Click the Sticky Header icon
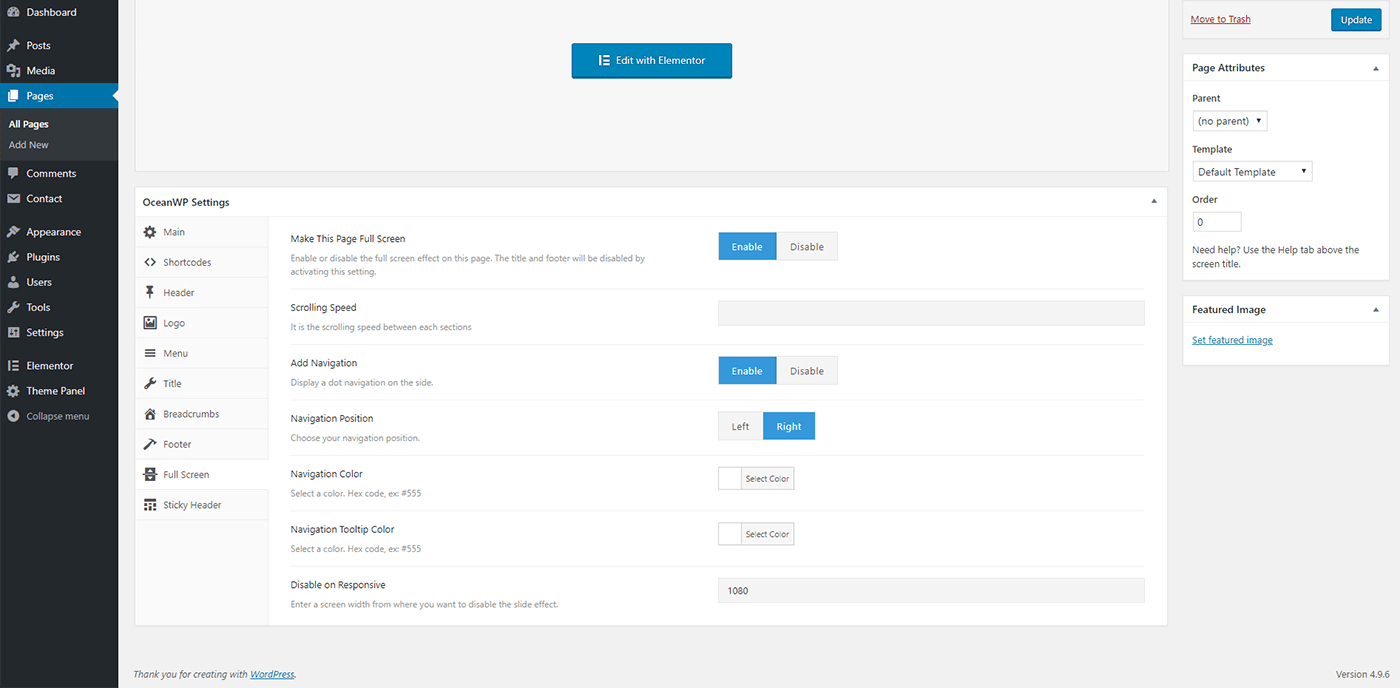1400x688 pixels. tap(150, 505)
